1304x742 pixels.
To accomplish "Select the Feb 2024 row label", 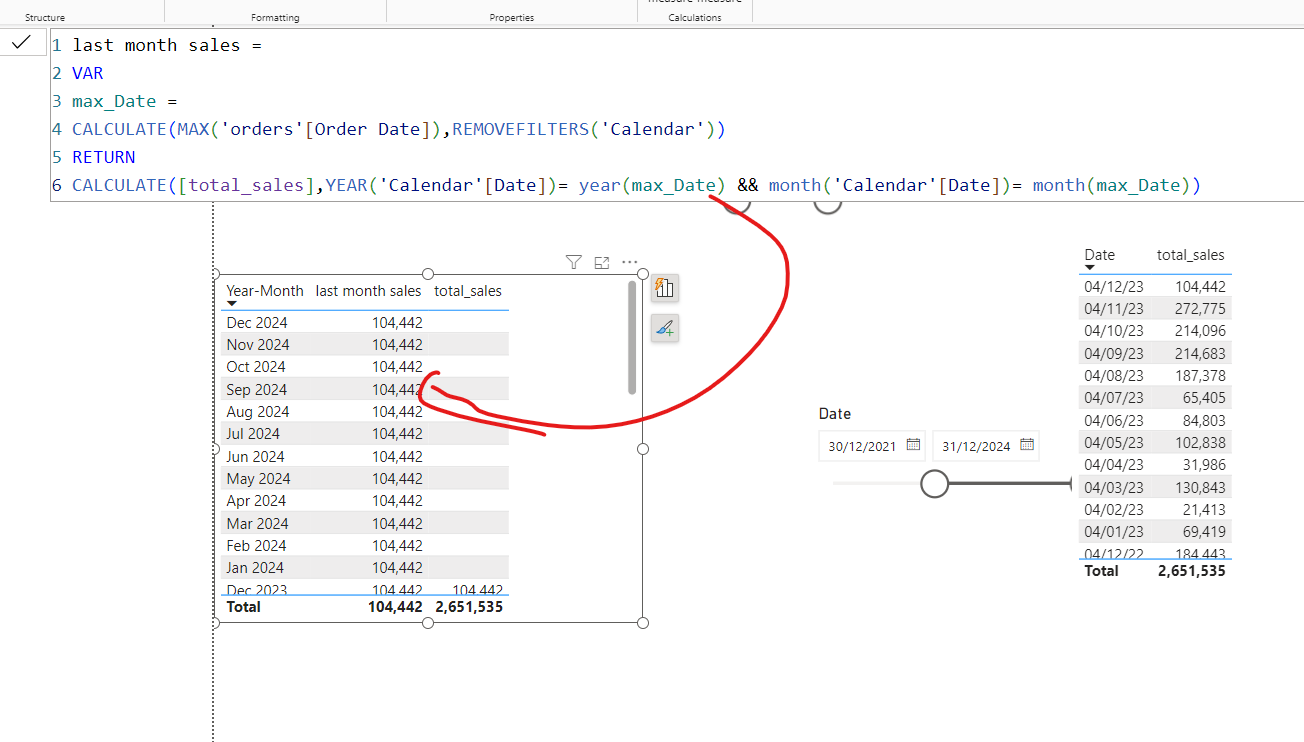I will click(x=256, y=545).
